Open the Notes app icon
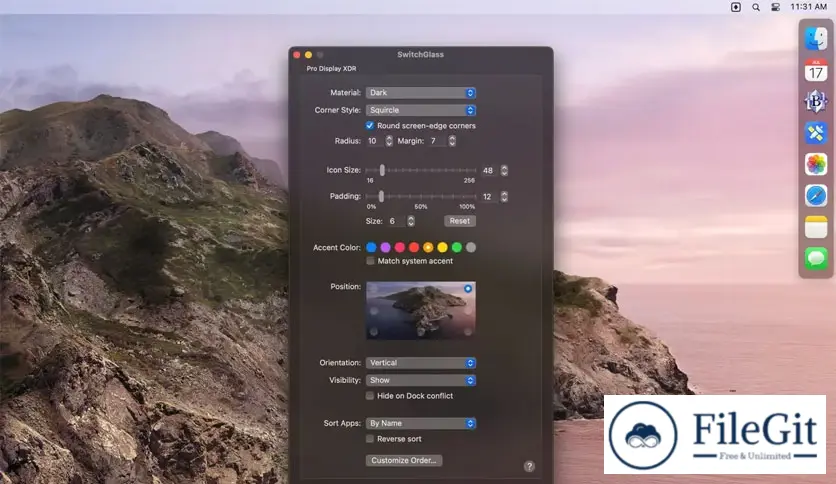Image resolution: width=836 pixels, height=484 pixels. tap(816, 227)
